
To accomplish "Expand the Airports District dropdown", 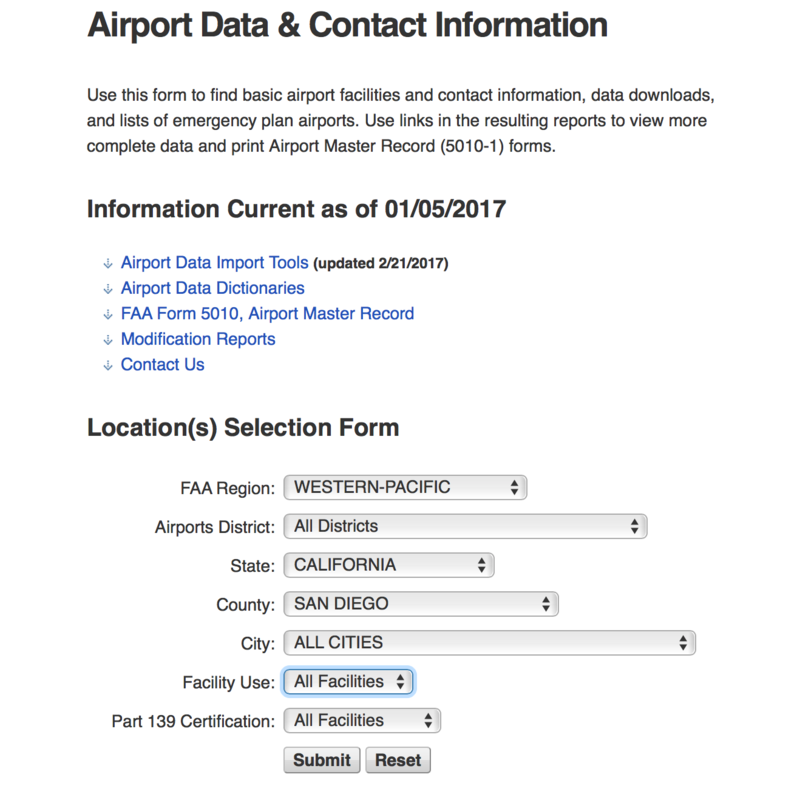I will point(465,526).
